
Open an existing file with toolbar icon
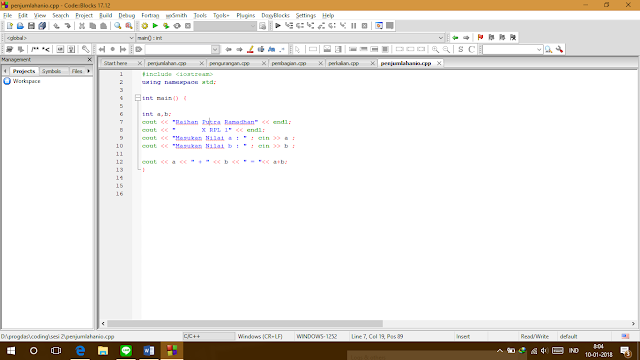point(20,26)
